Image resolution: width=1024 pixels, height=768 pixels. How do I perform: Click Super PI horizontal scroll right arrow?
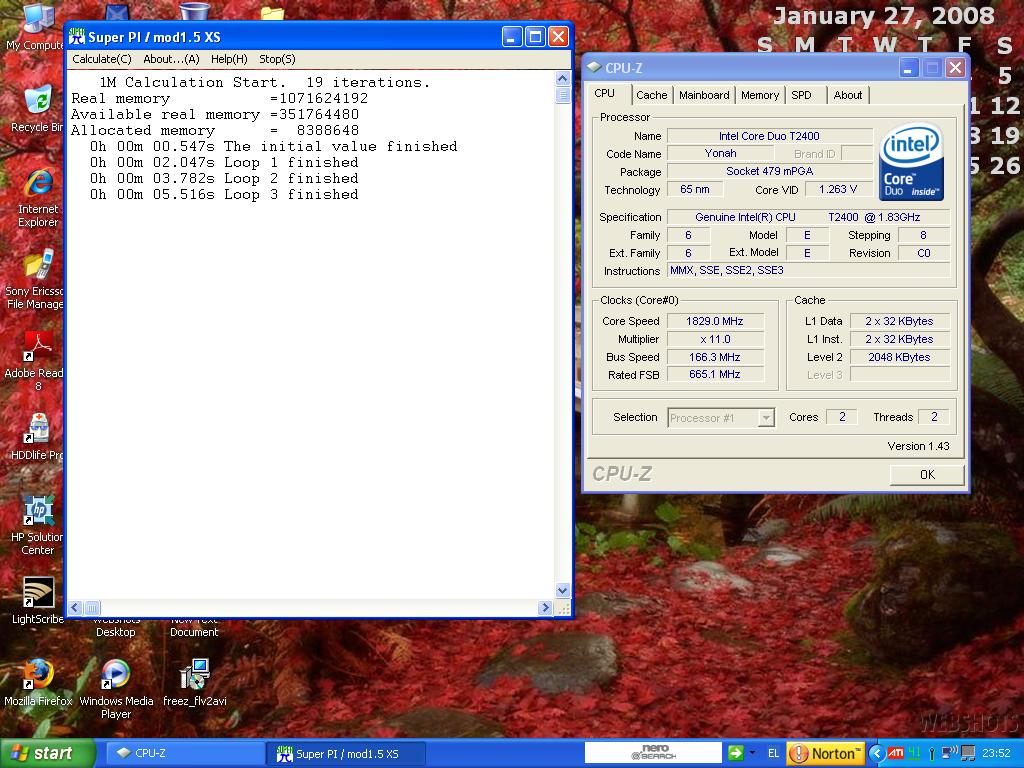[x=545, y=608]
